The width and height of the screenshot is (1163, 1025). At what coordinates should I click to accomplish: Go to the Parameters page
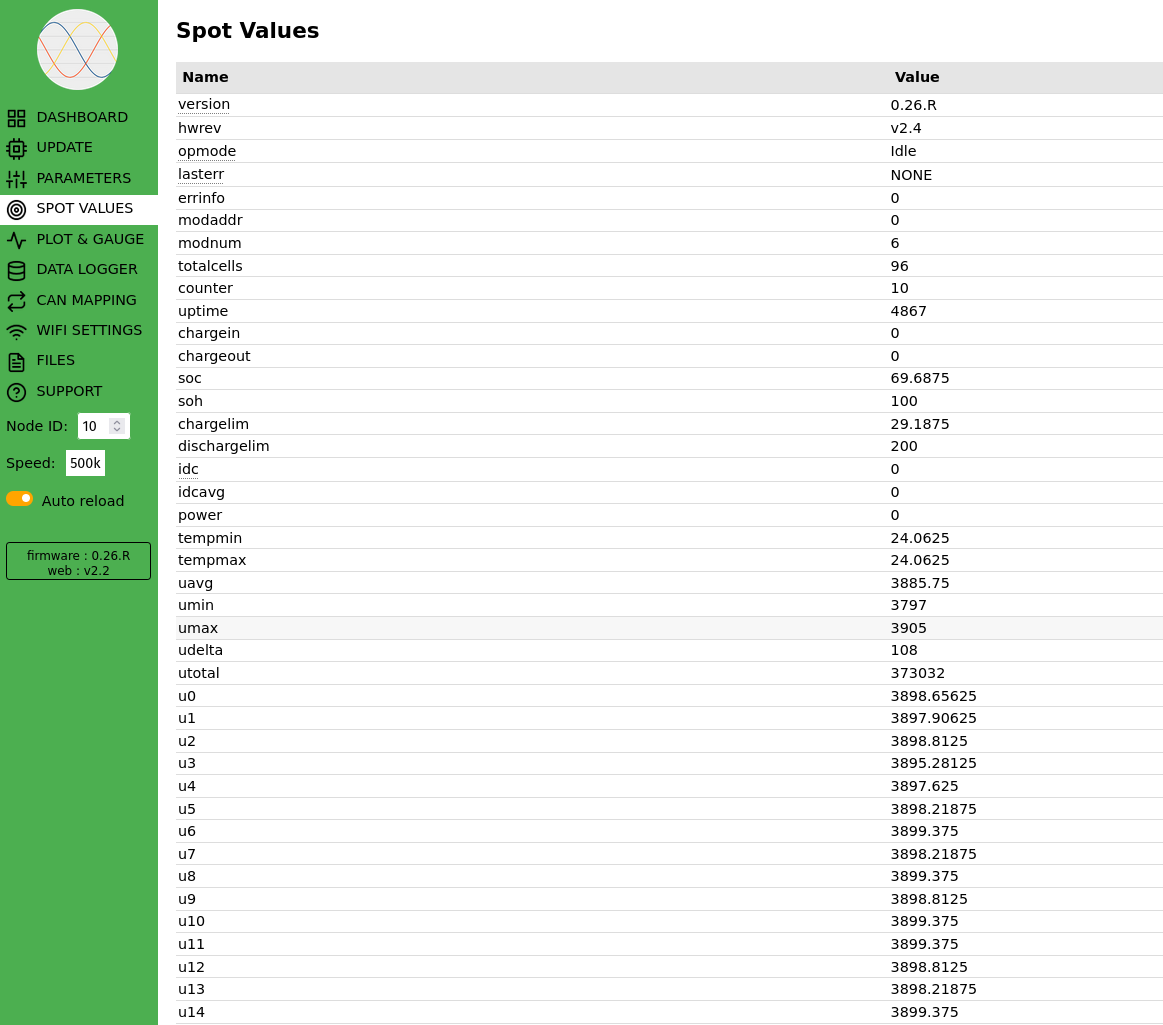tap(83, 178)
